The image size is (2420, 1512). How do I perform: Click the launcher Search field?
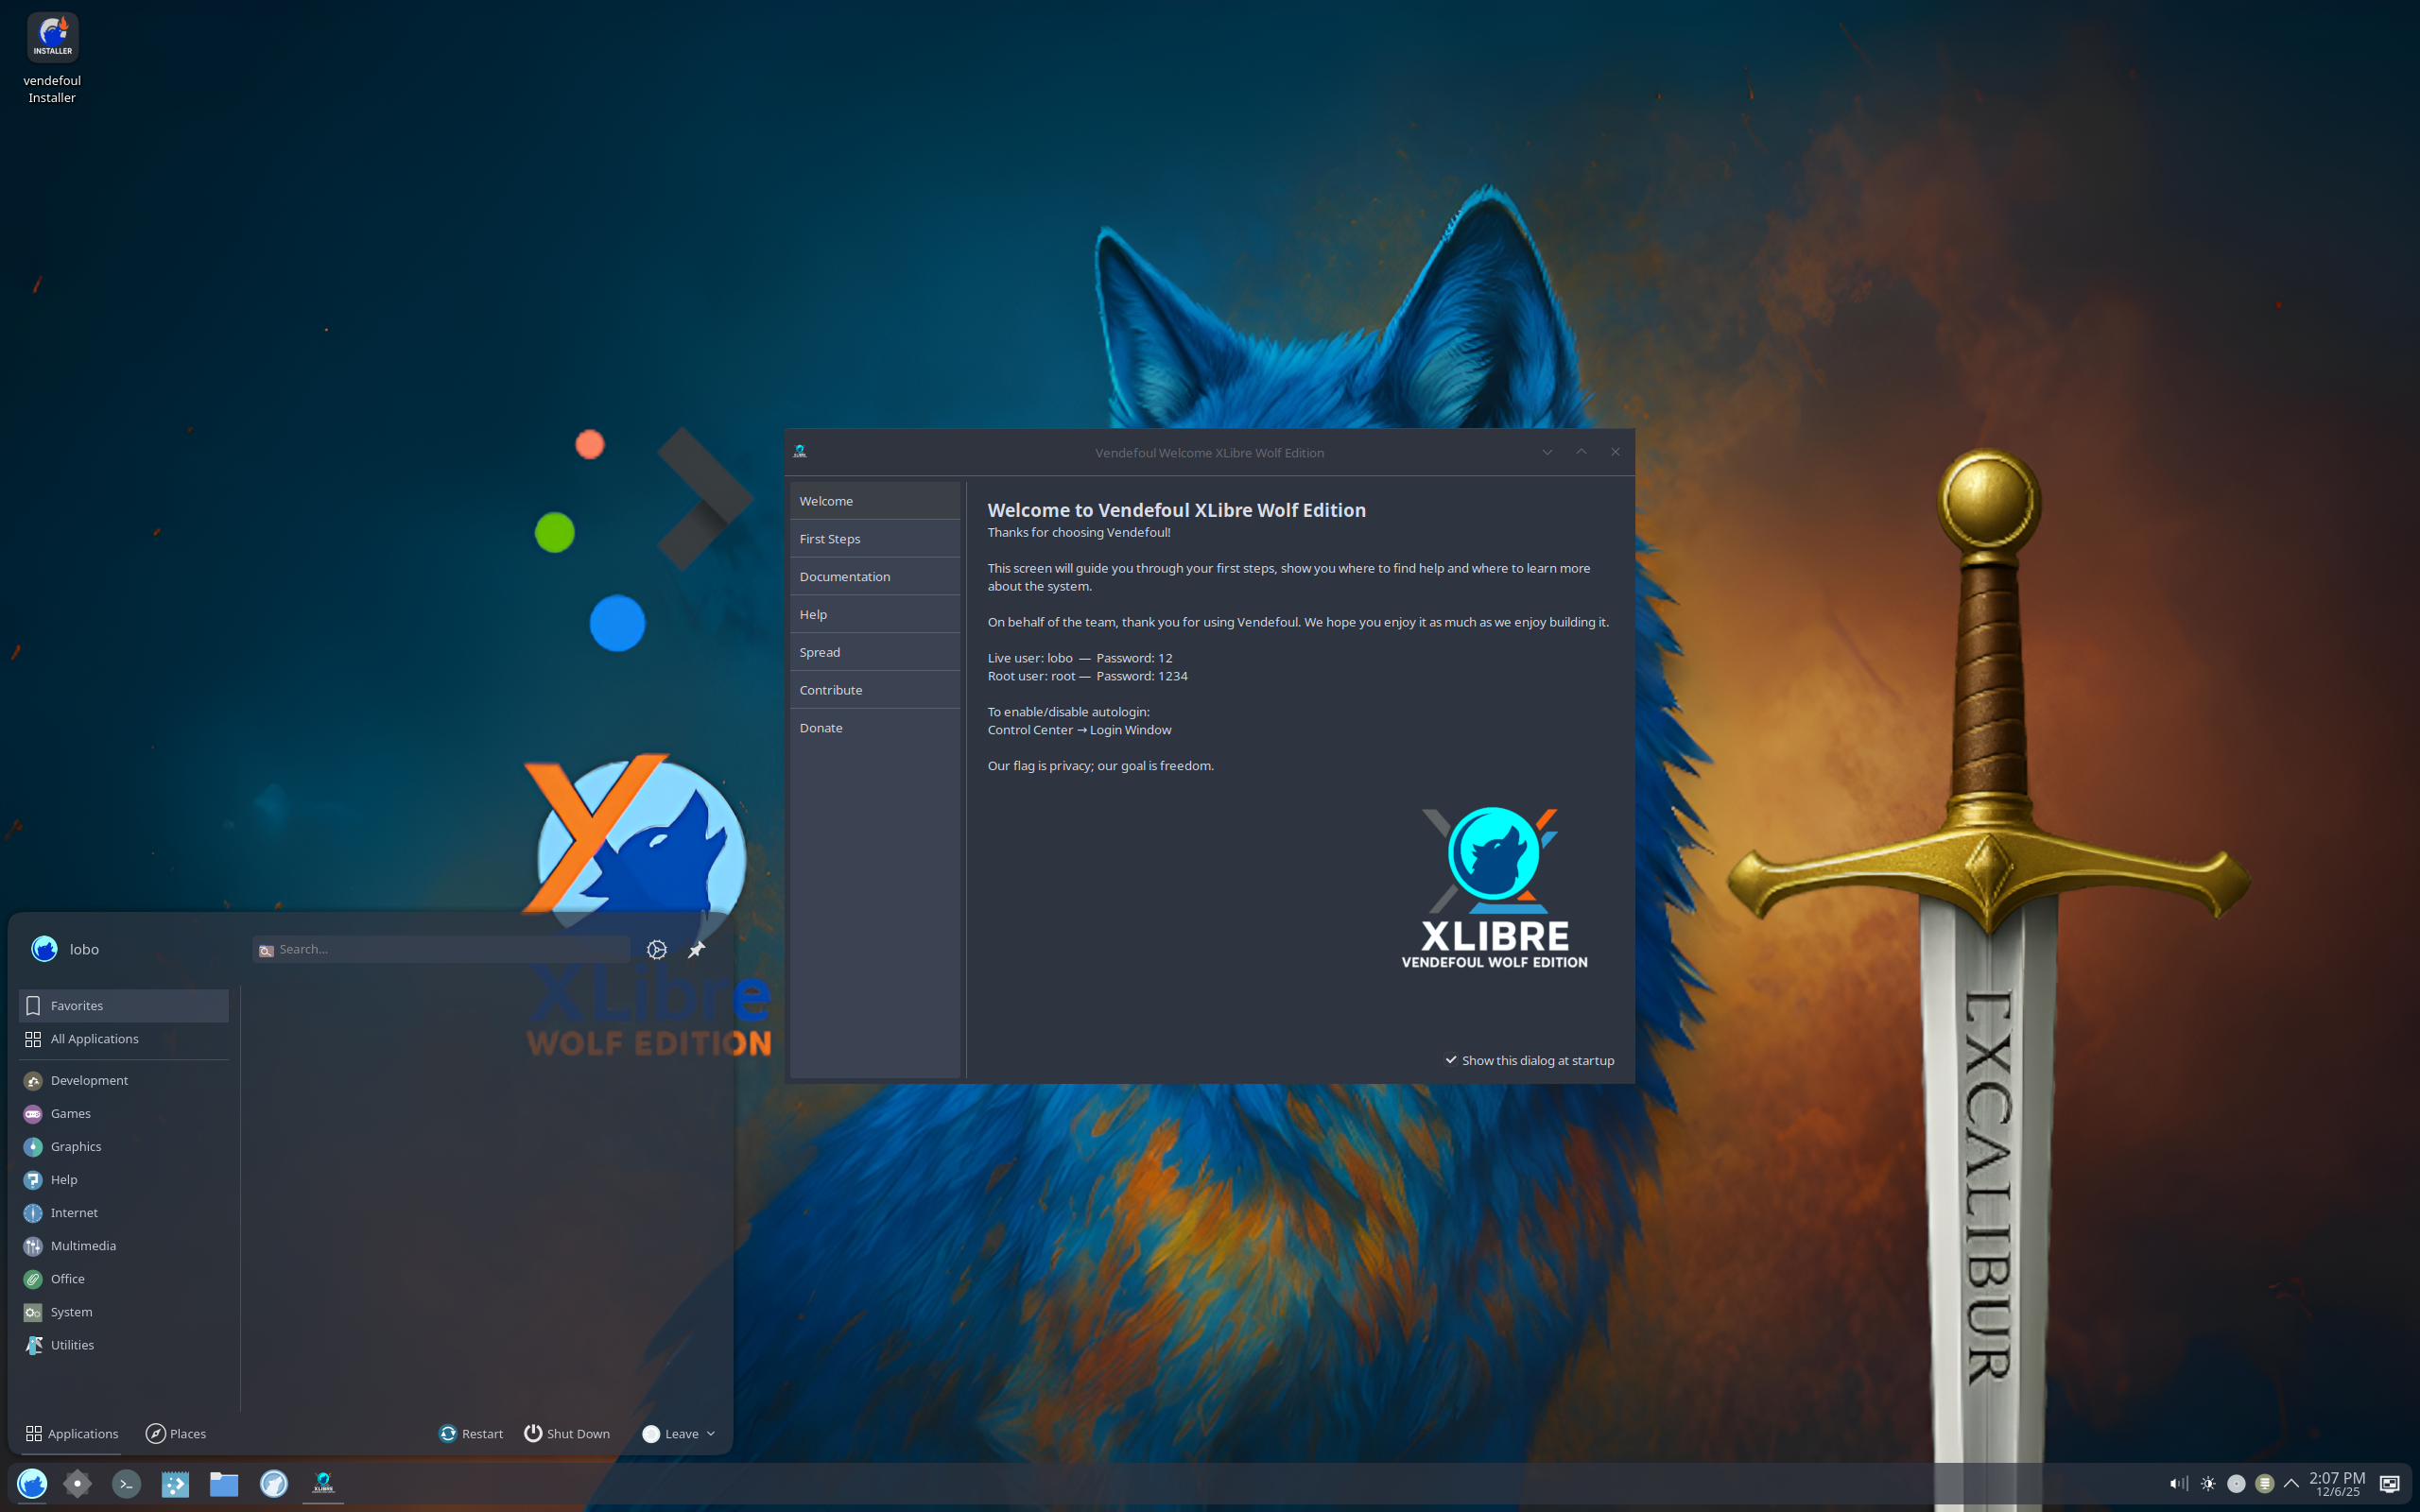tap(441, 949)
